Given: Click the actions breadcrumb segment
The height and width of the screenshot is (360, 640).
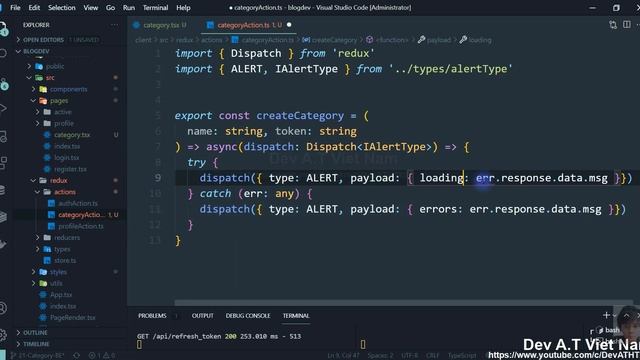Looking at the screenshot, I should [x=211, y=40].
